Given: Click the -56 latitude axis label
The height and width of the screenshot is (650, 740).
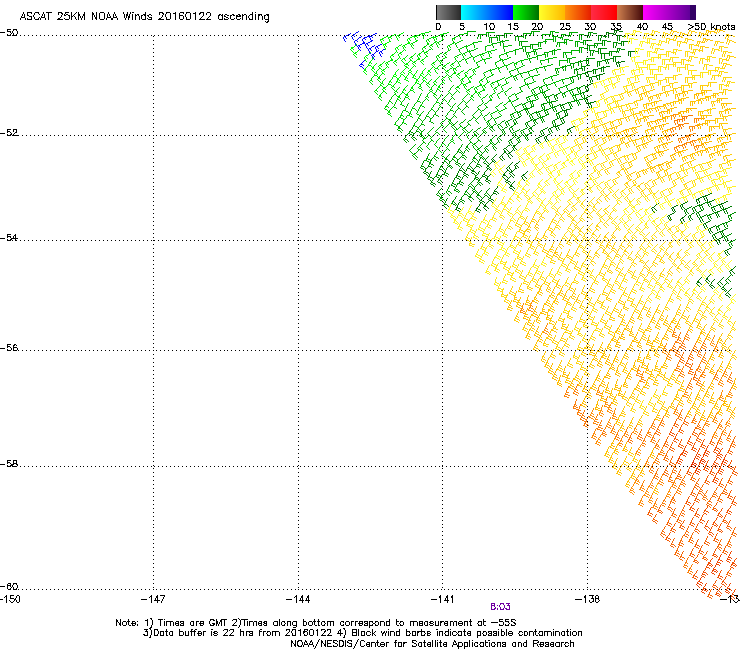Looking at the screenshot, I should point(9,347).
